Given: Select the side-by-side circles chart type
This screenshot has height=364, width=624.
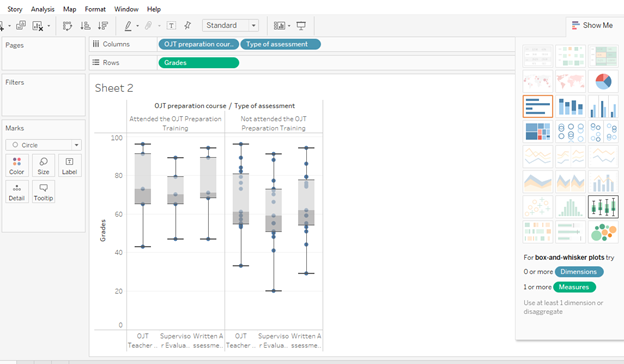Looking at the screenshot, I should coord(603,132).
